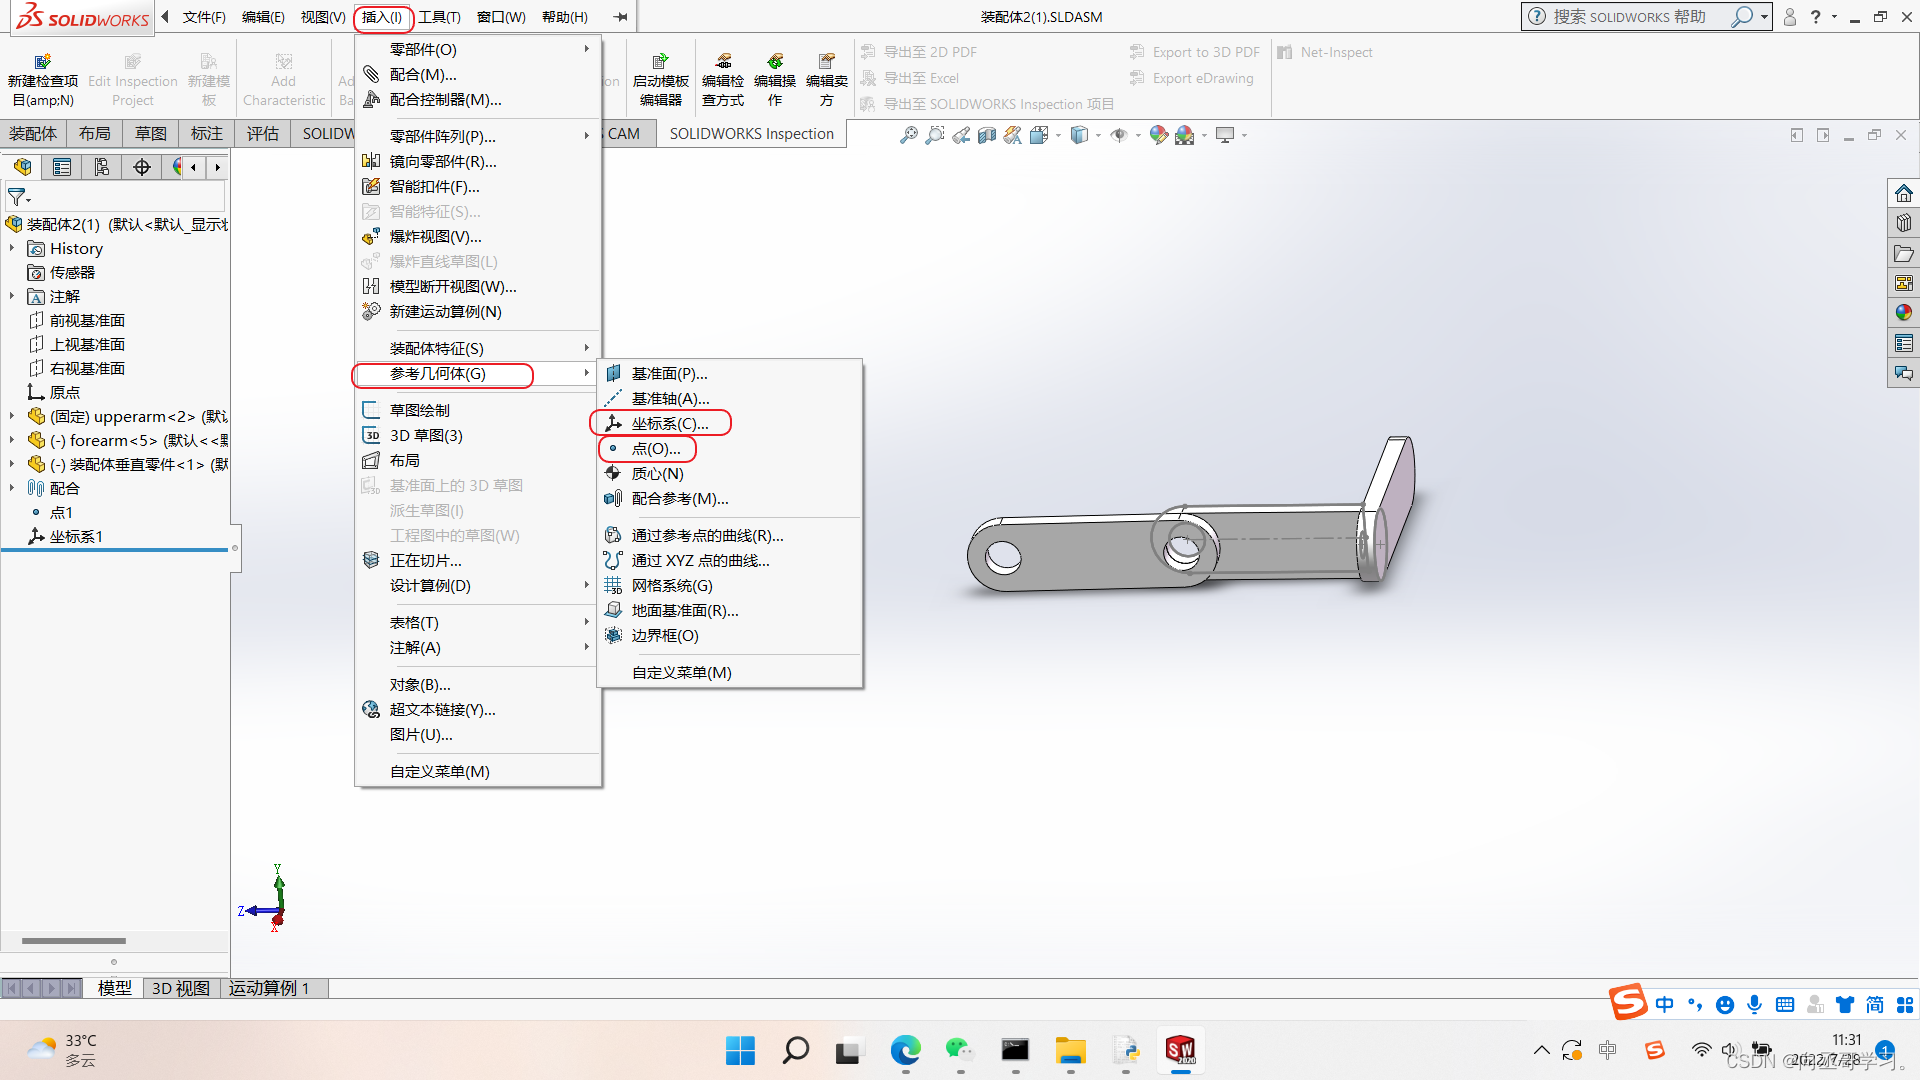
Task: Select 坐标系1 in the feature tree
Action: [x=76, y=536]
